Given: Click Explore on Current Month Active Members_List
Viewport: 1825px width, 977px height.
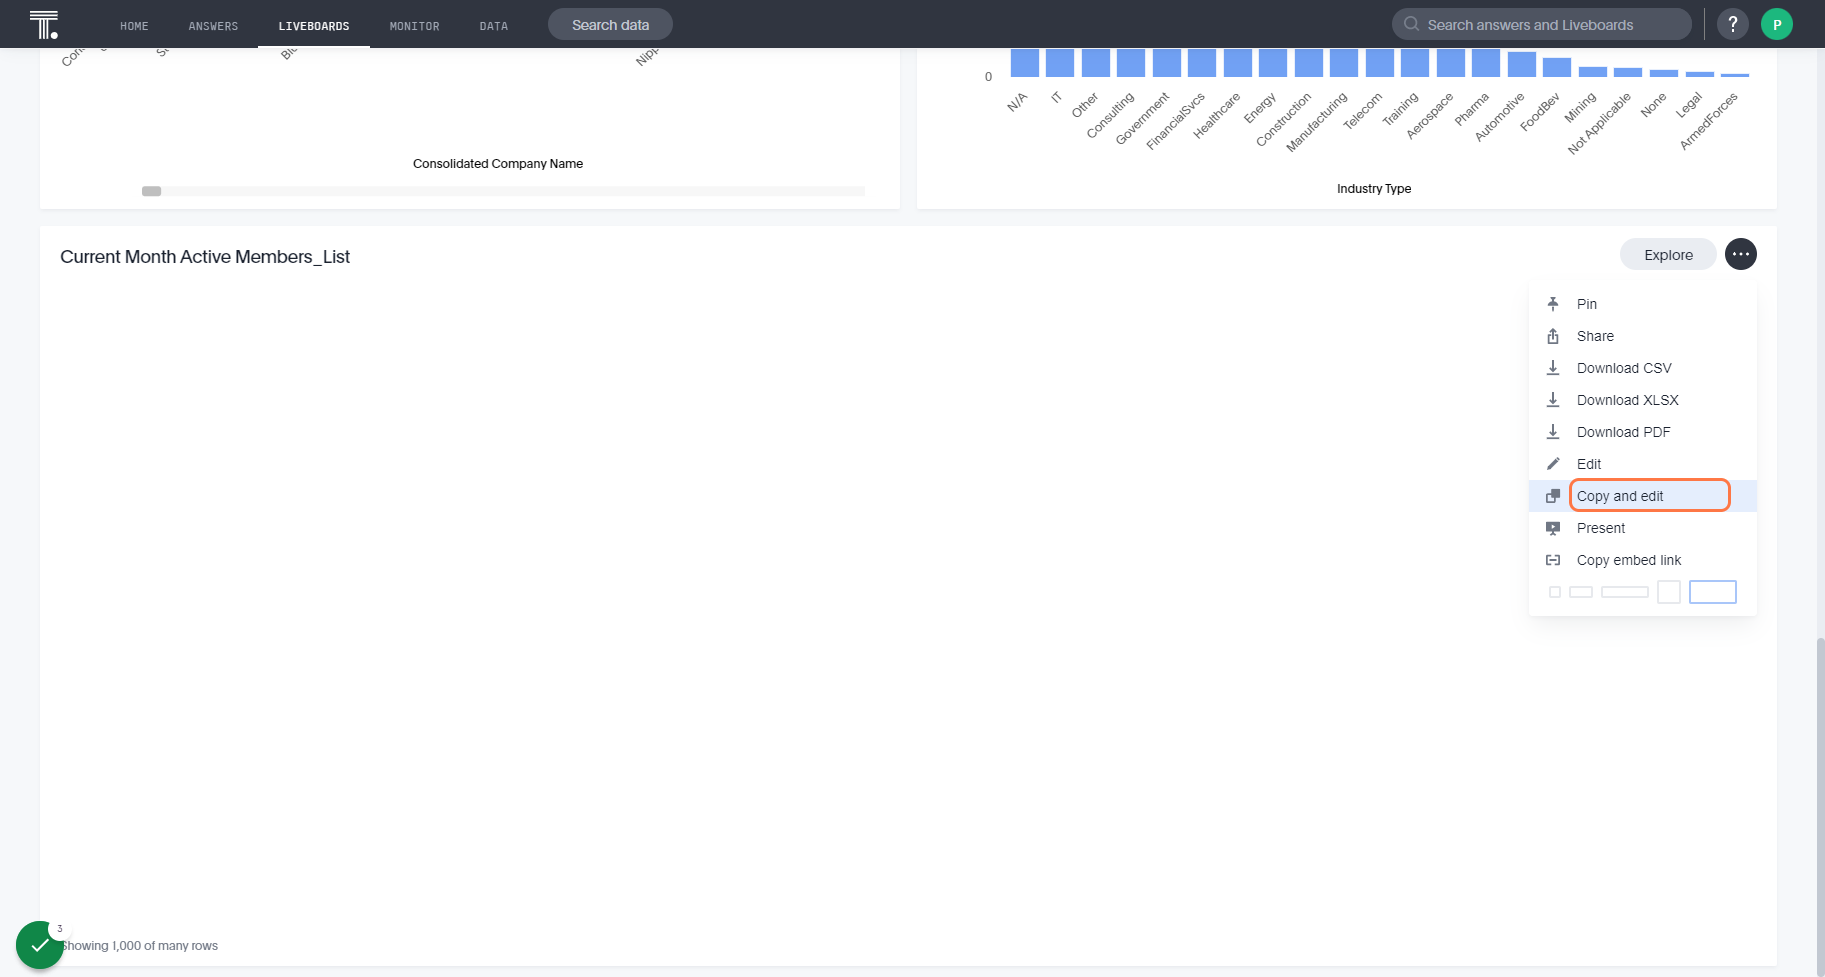Looking at the screenshot, I should [x=1668, y=254].
